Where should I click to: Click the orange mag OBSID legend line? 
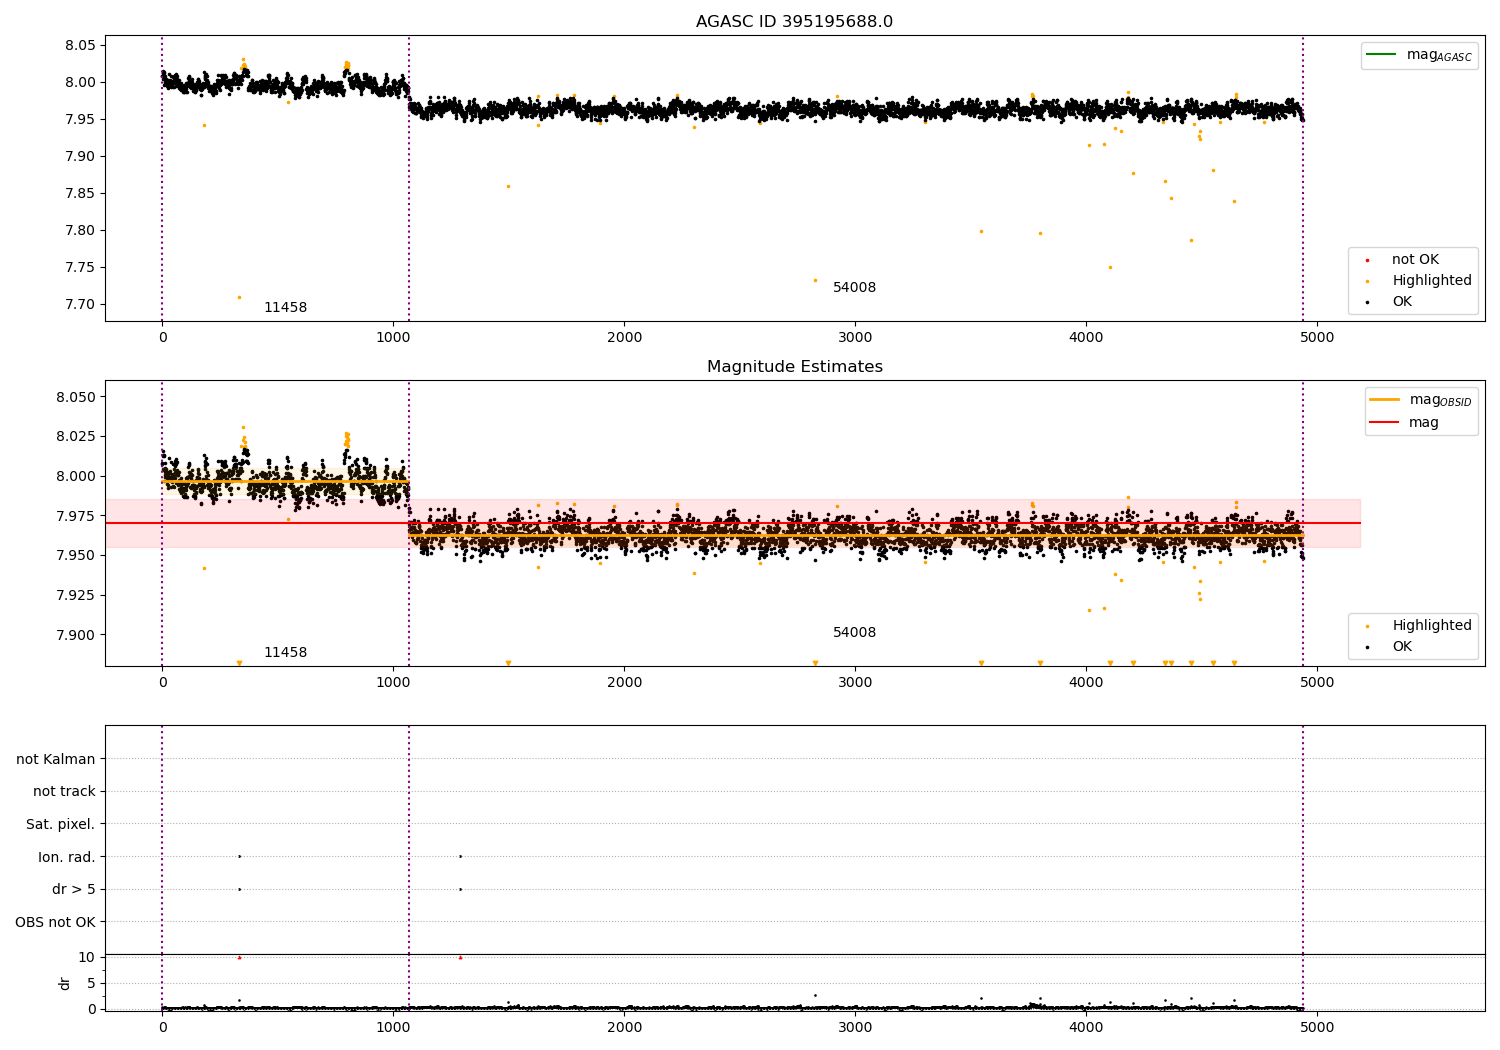point(1385,399)
